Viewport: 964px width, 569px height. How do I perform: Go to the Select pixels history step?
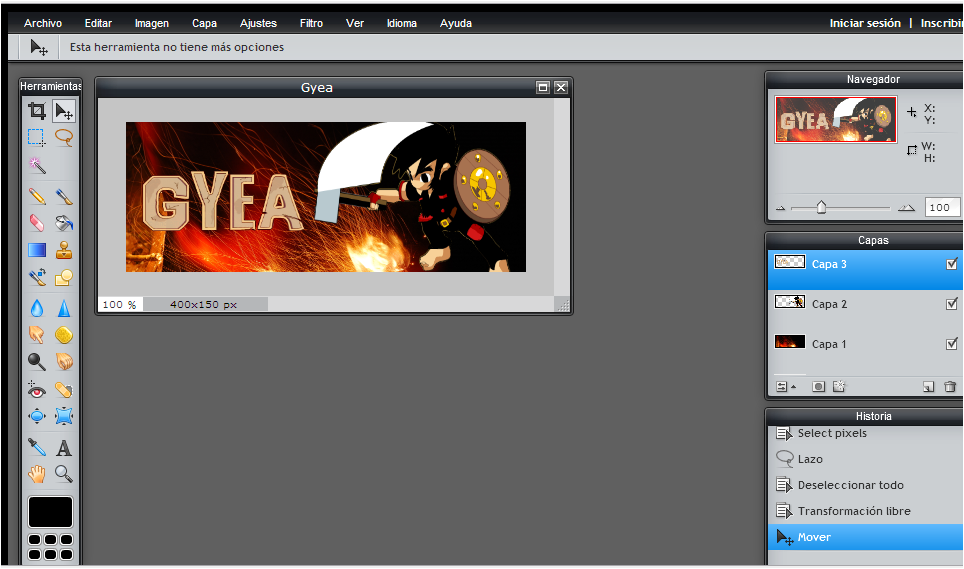pos(865,433)
